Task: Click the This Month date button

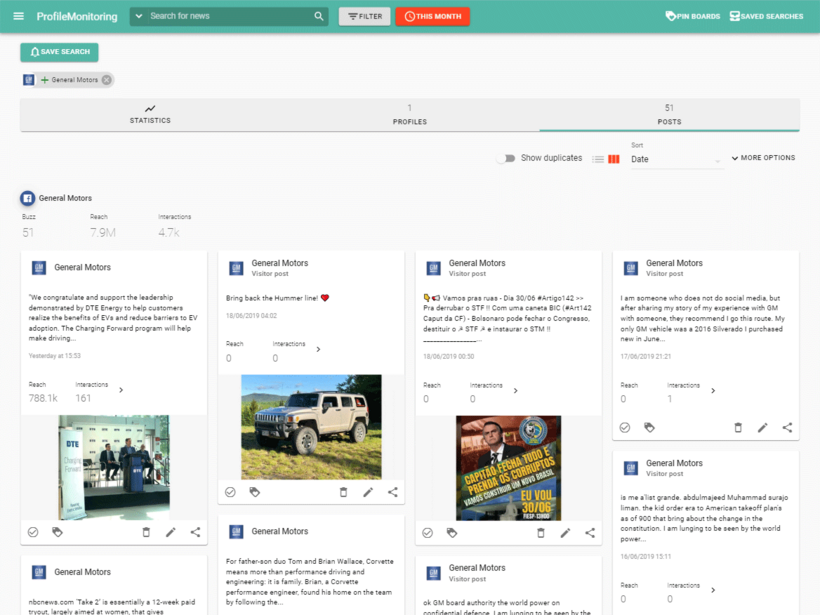Action: 433,16
